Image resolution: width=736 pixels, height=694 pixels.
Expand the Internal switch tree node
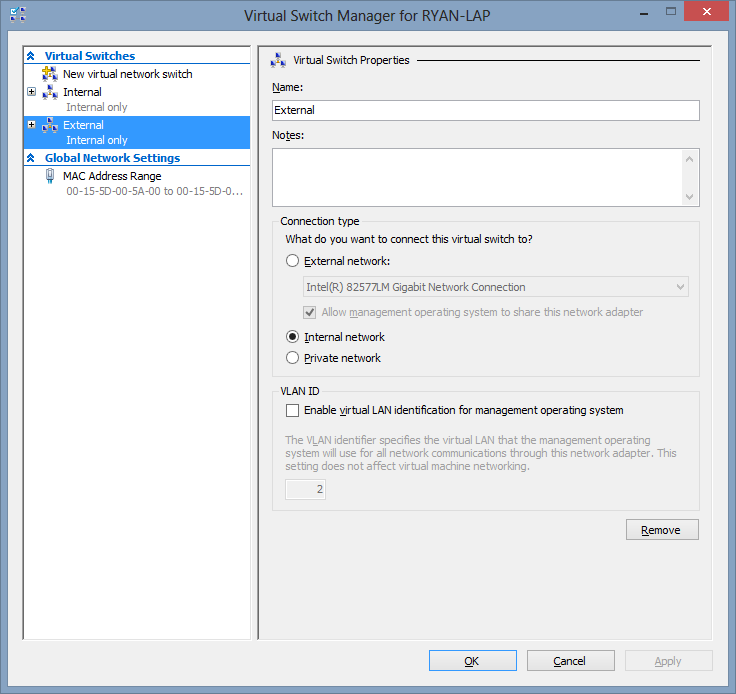(x=32, y=92)
